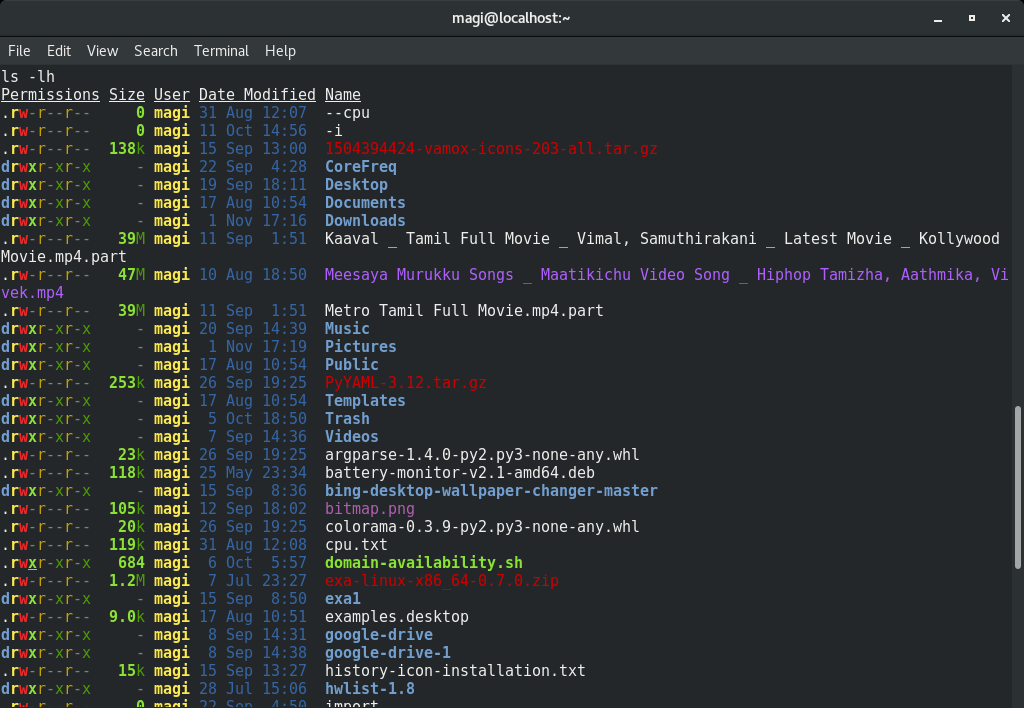Select the Documents directory name
The width and height of the screenshot is (1024, 708).
coord(365,202)
